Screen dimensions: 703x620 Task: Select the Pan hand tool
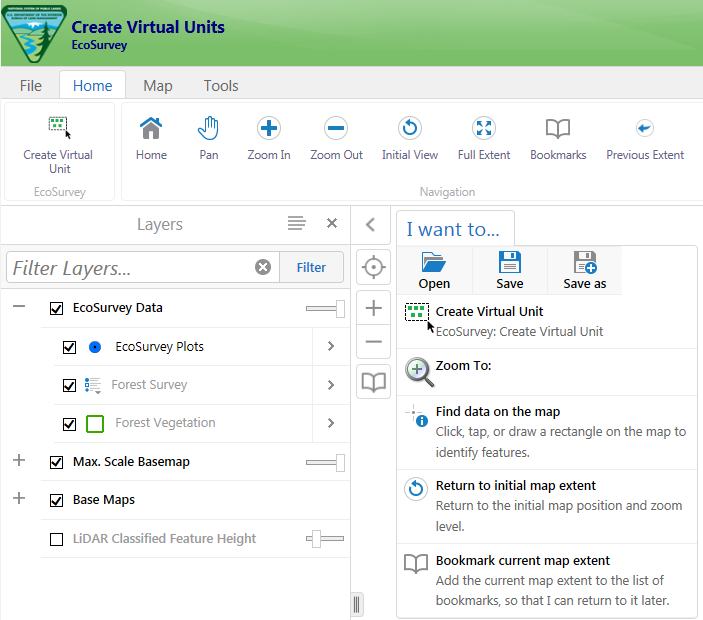click(208, 138)
